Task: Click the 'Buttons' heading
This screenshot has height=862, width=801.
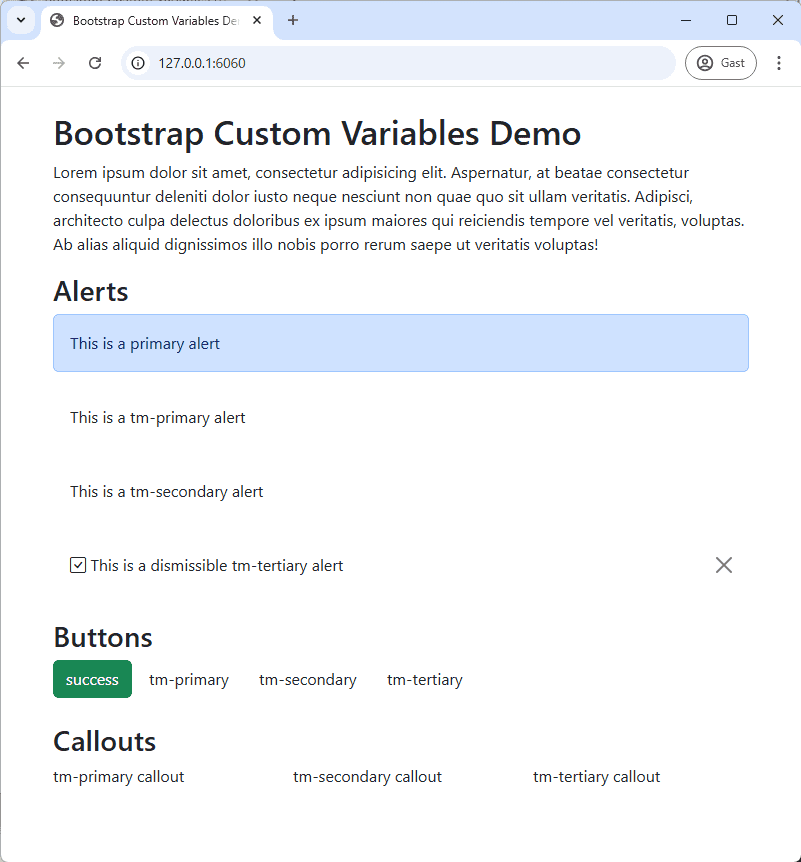Action: pyautogui.click(x=103, y=638)
